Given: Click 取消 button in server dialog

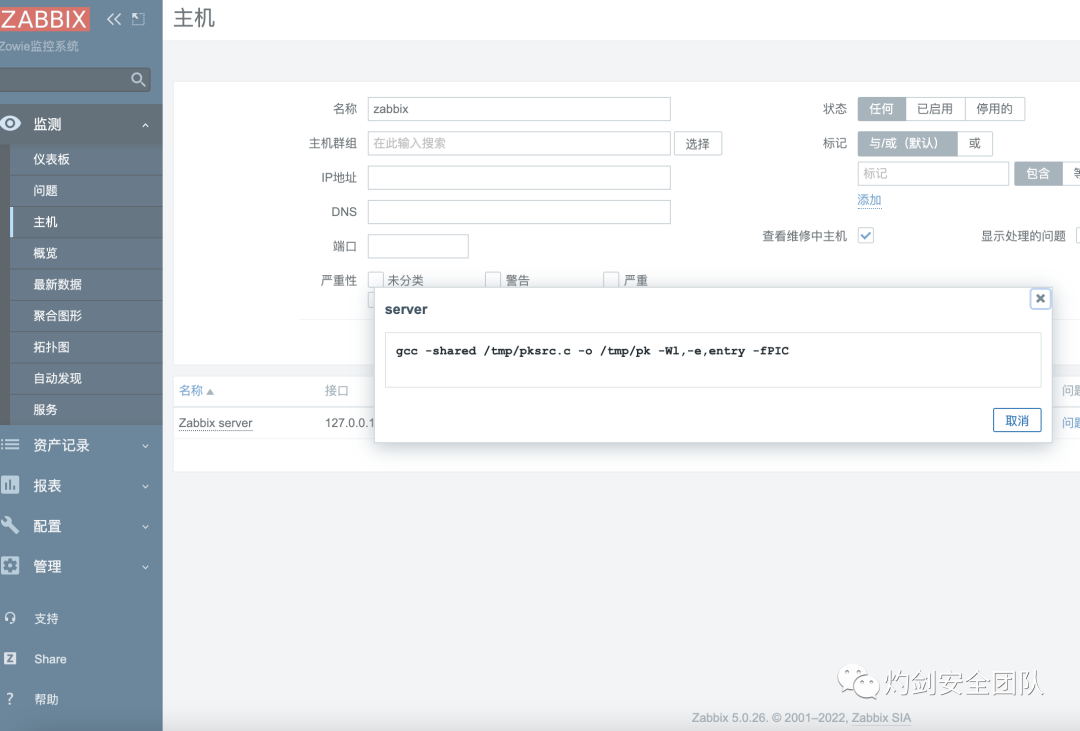Looking at the screenshot, I should [1017, 420].
